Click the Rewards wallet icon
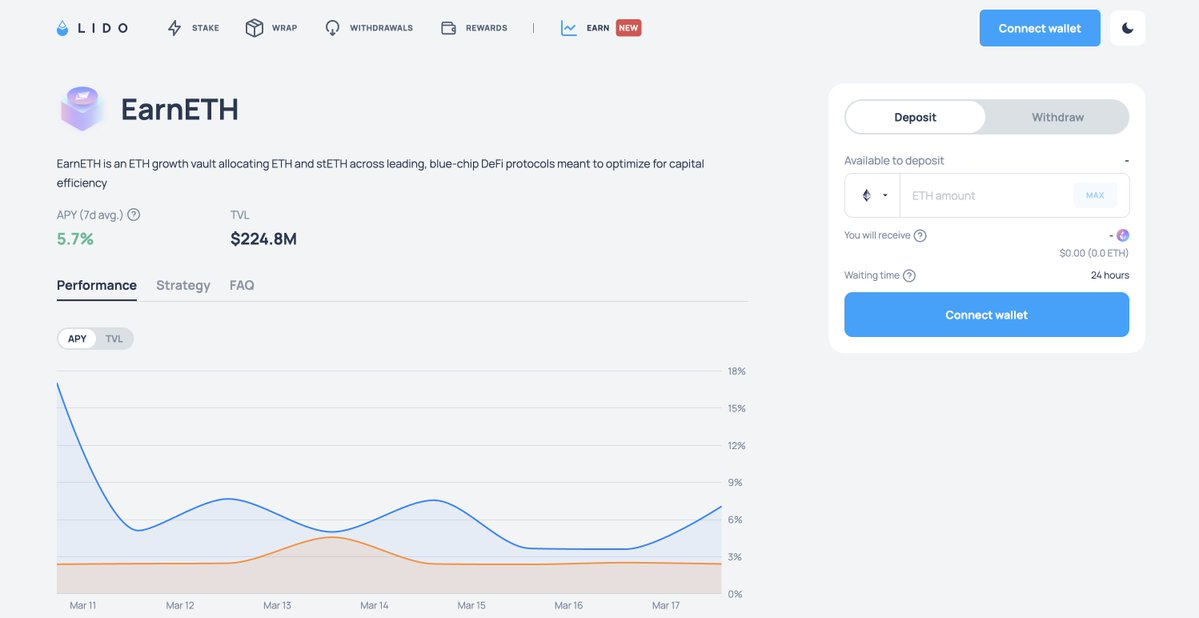 (x=449, y=28)
